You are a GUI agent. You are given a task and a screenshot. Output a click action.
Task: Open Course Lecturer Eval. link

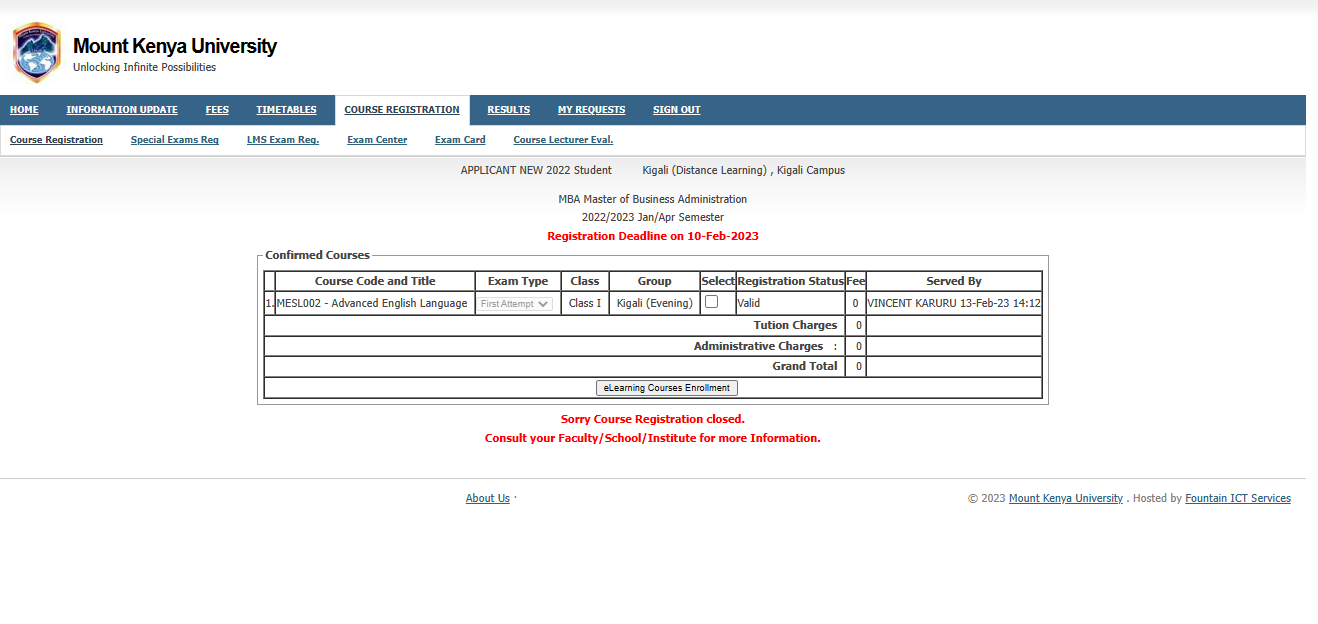[x=563, y=140]
